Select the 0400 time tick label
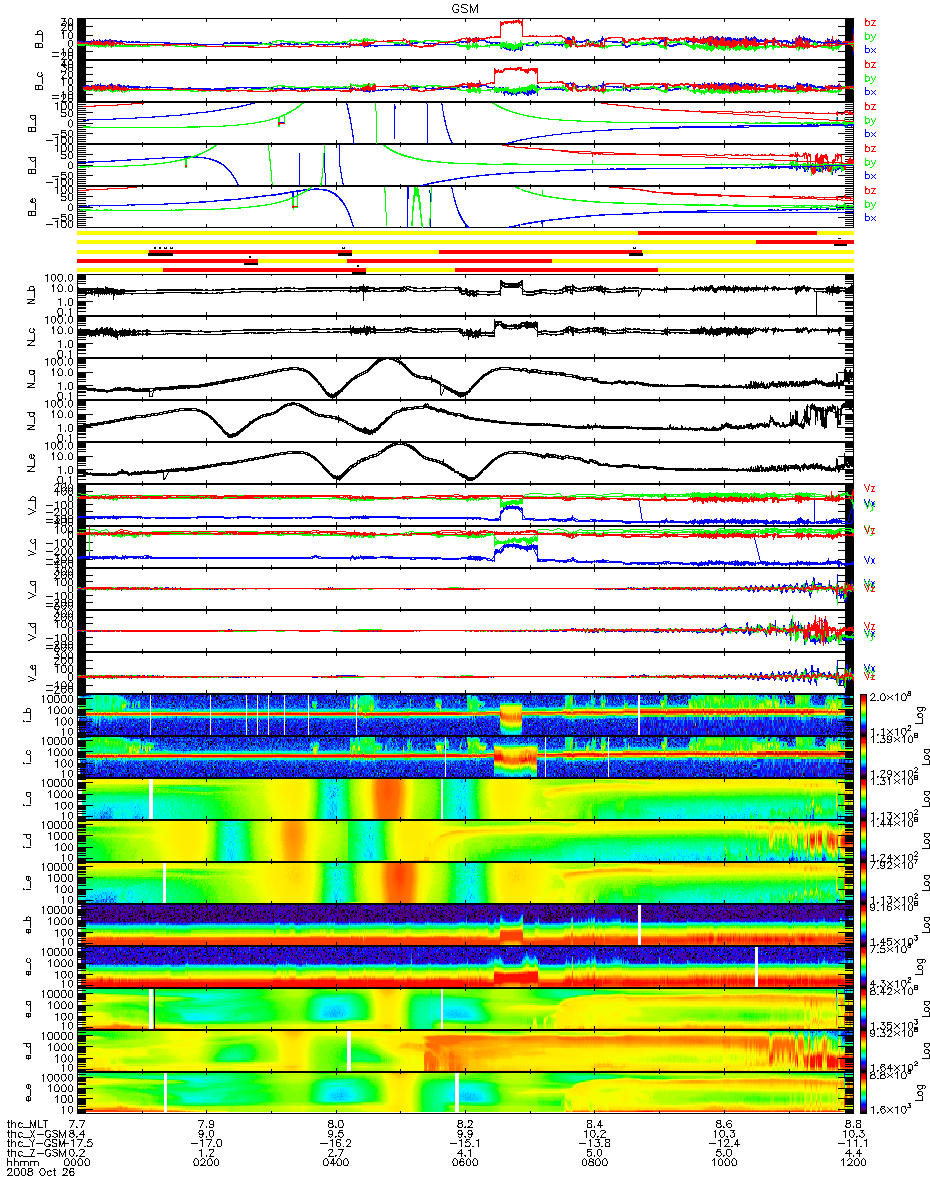 pyautogui.click(x=335, y=1165)
